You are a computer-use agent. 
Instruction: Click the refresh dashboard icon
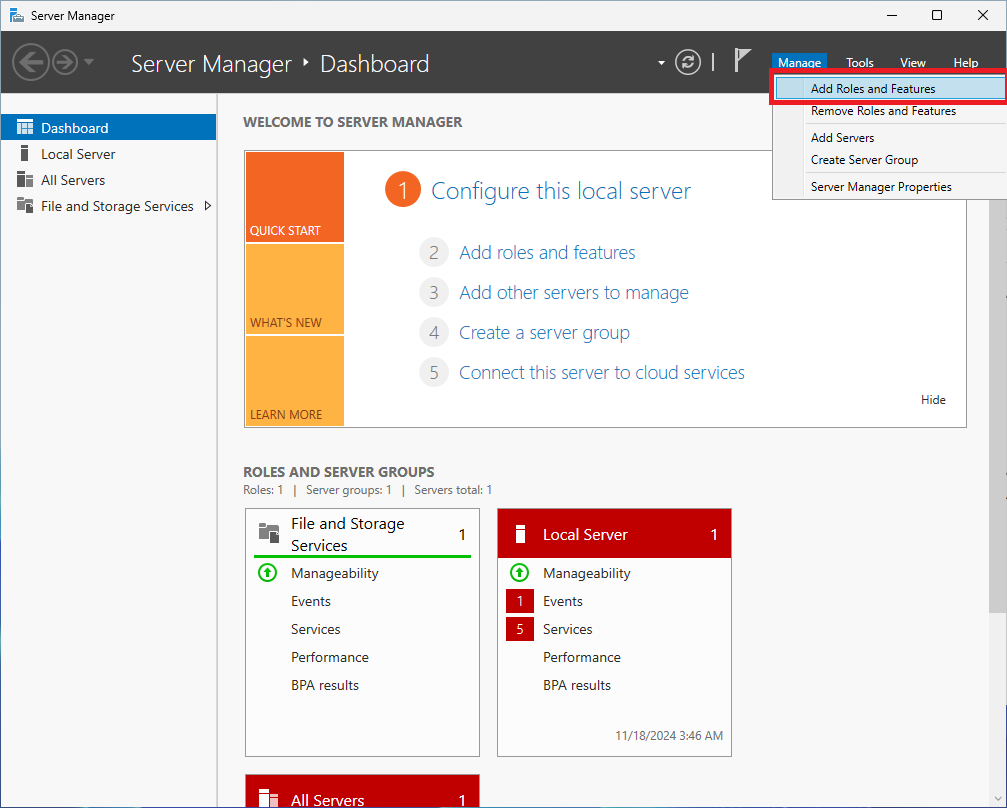pyautogui.click(x=688, y=62)
